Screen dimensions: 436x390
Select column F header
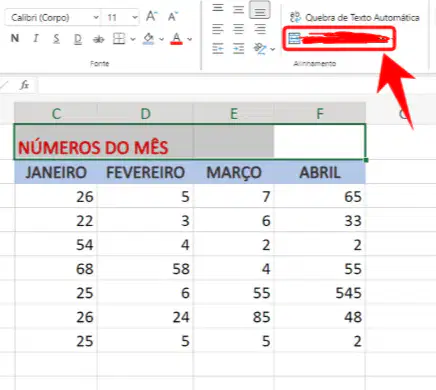(x=320, y=114)
